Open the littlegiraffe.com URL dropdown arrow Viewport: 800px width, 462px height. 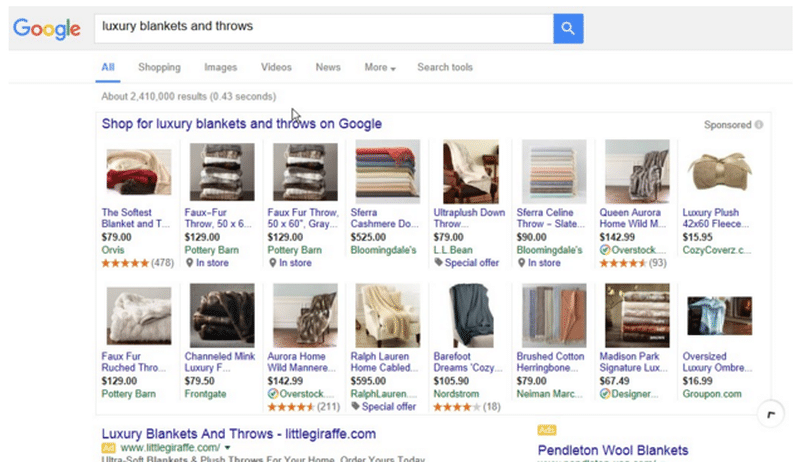228,448
